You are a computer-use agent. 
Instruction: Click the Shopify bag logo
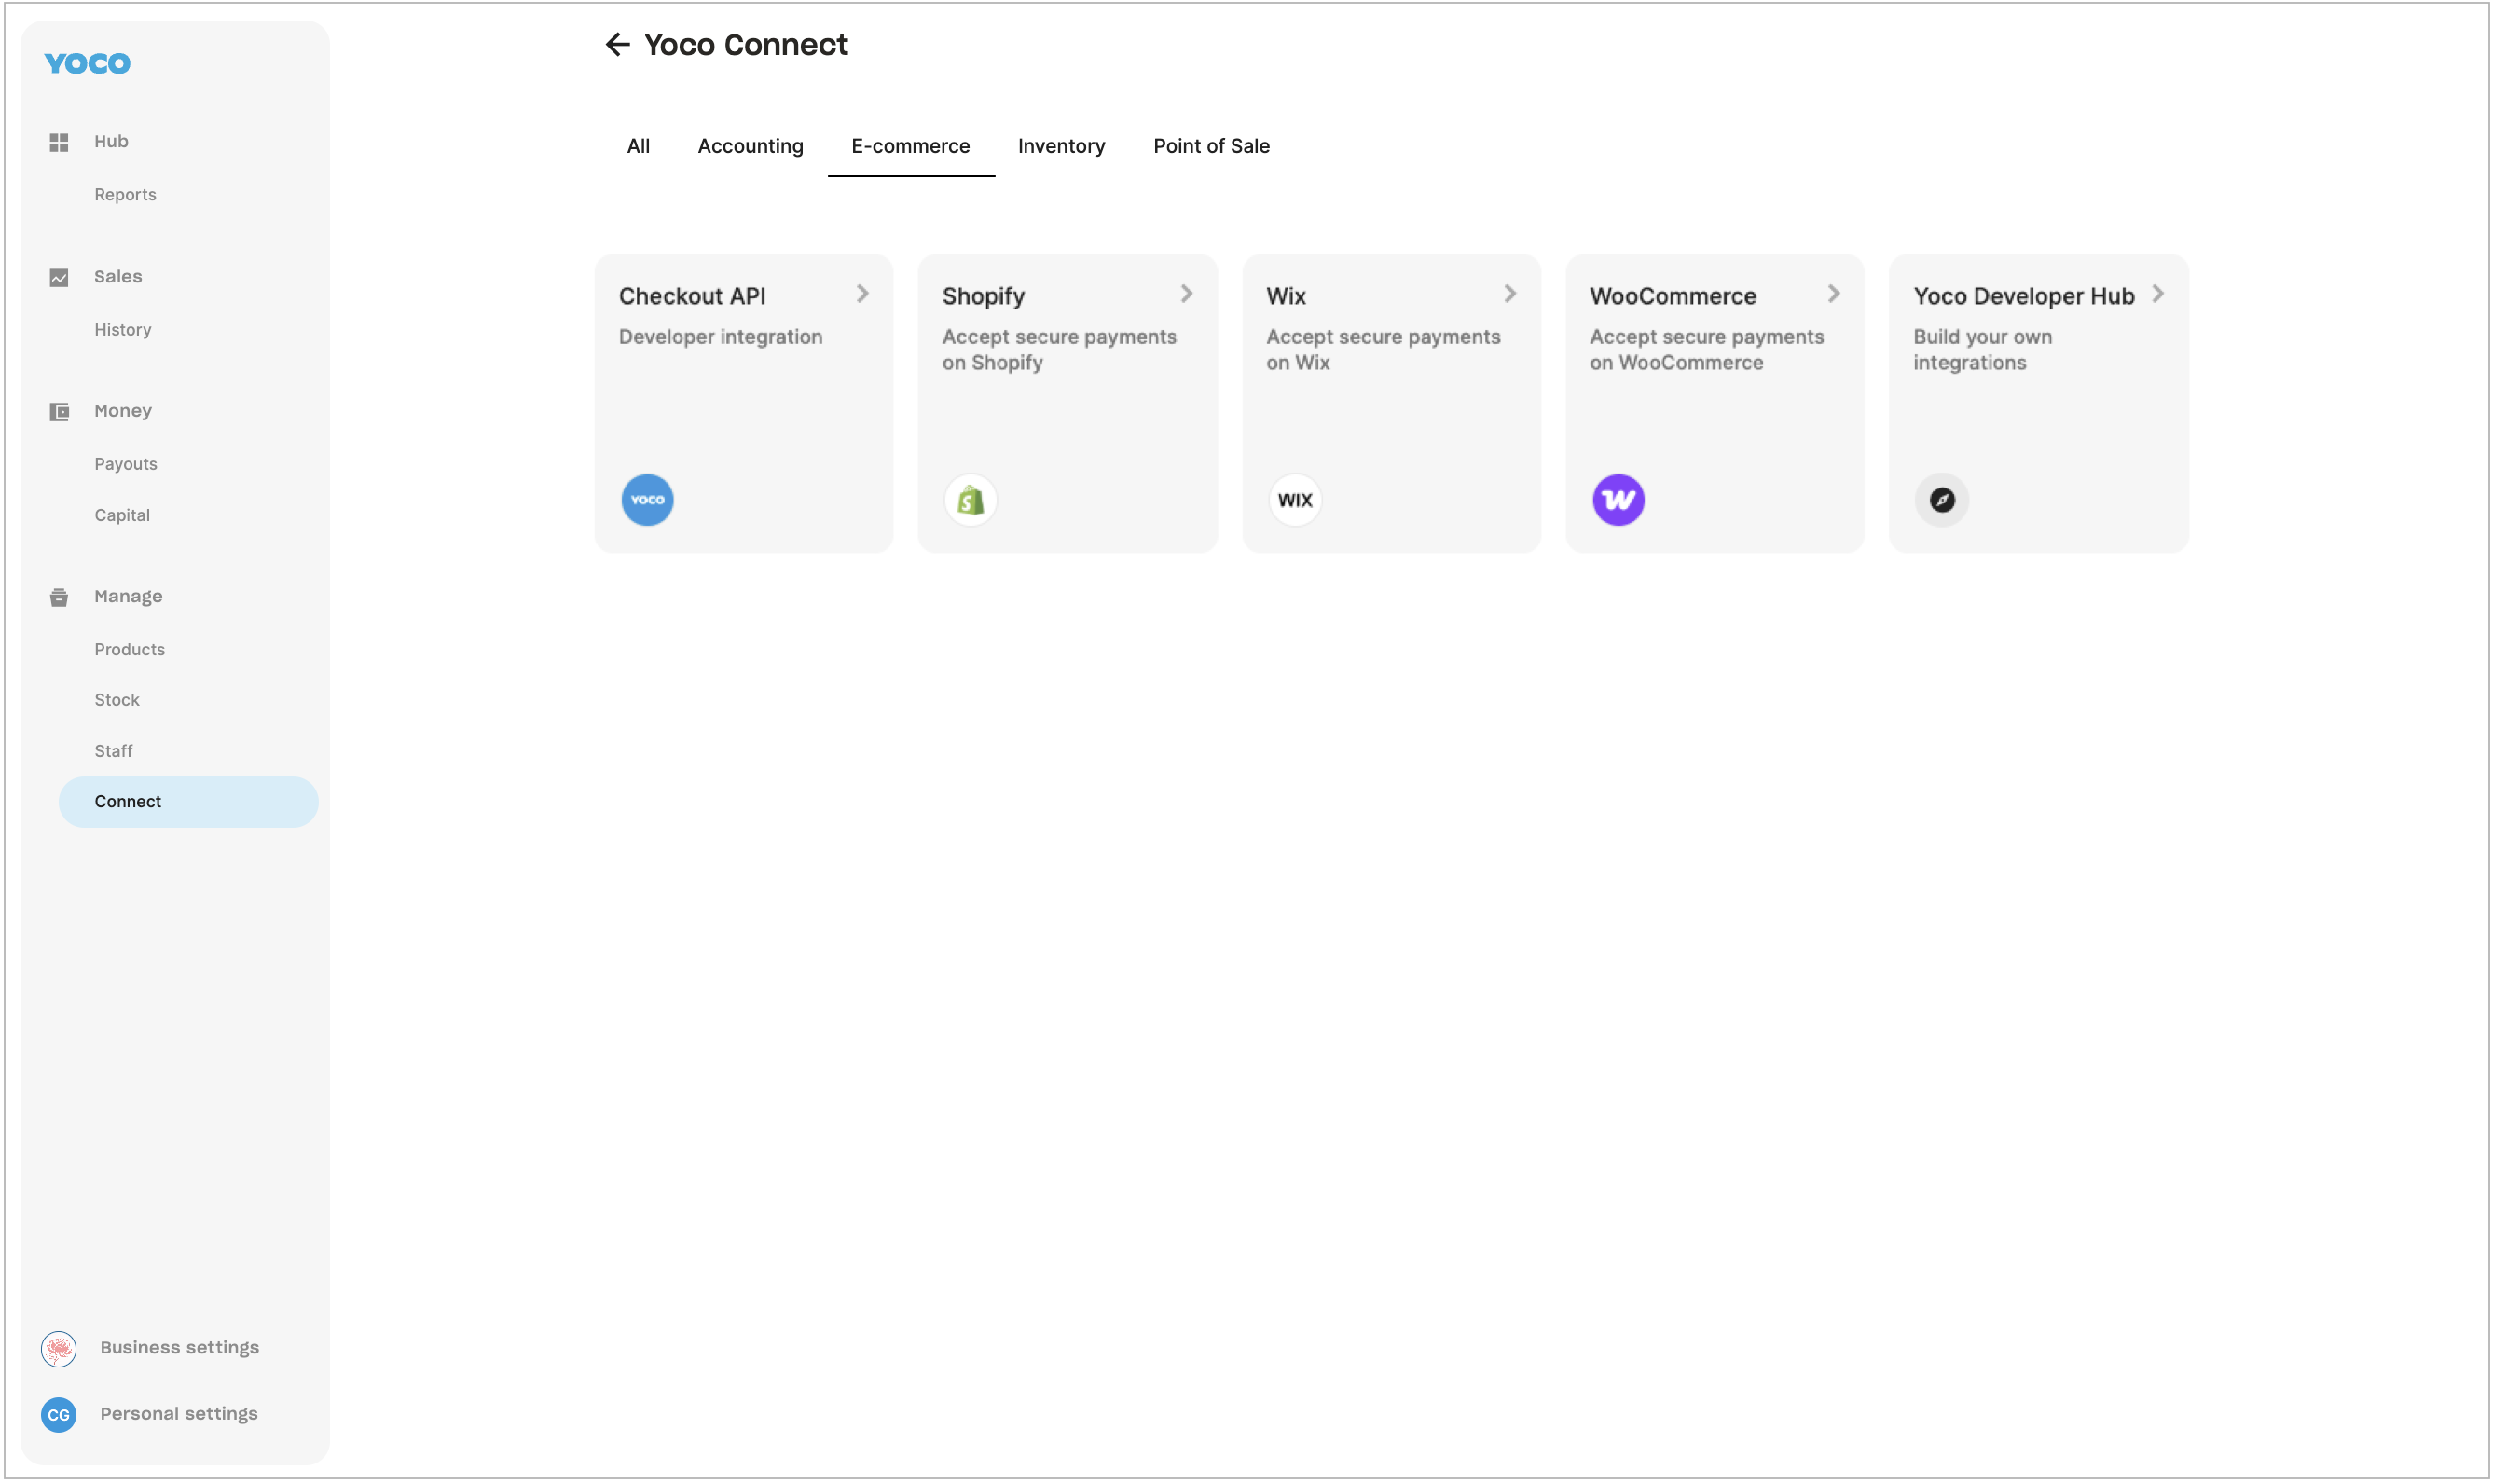point(970,500)
